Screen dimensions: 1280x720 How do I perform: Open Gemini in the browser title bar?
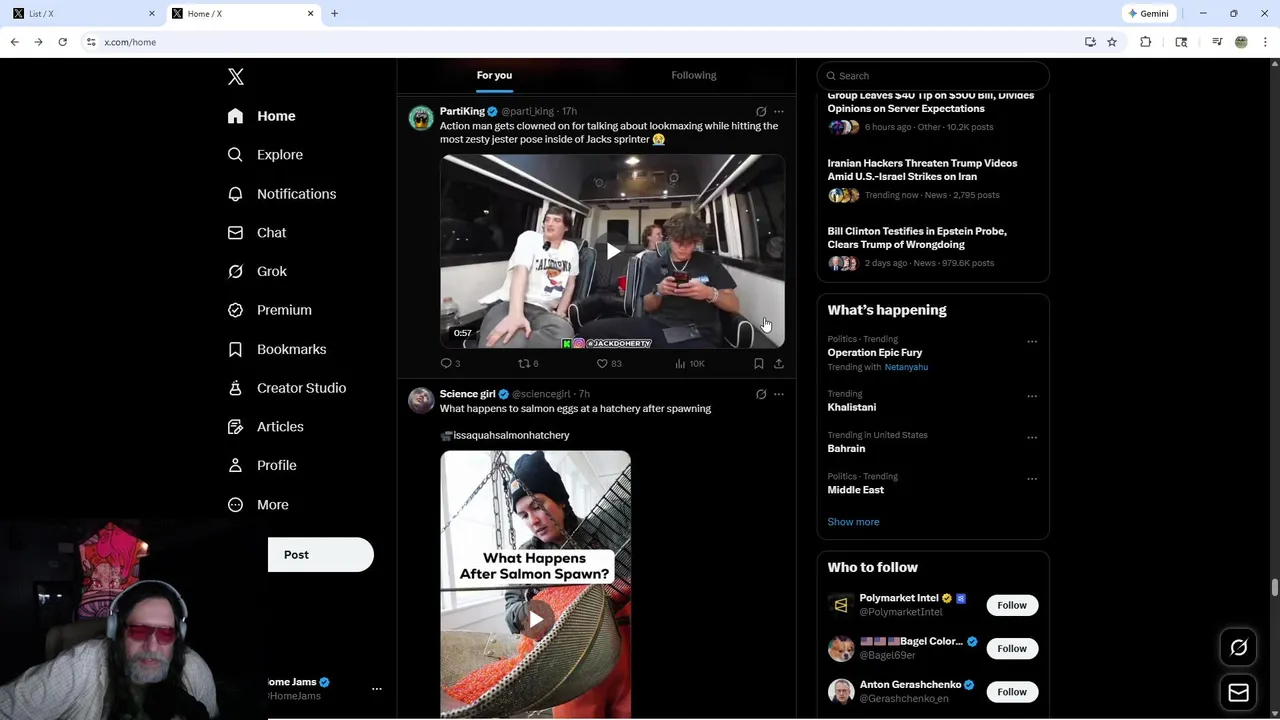[1148, 14]
